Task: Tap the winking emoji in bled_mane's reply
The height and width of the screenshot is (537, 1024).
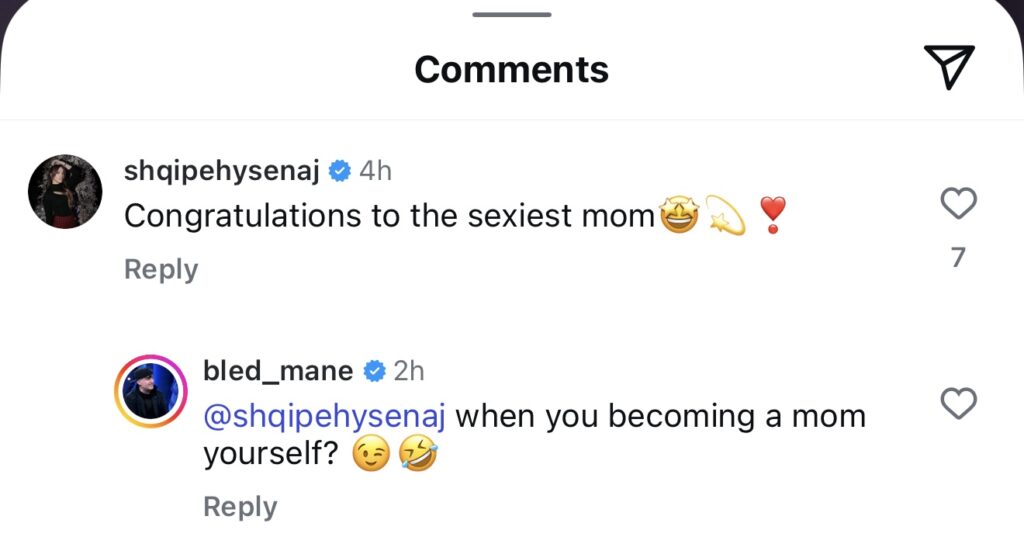Action: coord(371,456)
